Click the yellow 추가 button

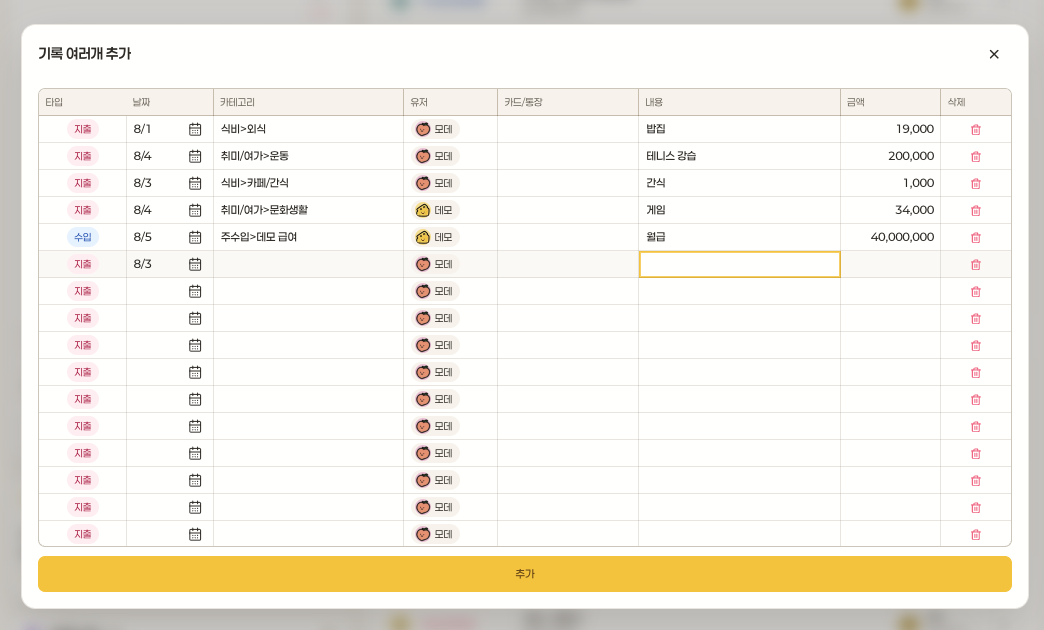coord(525,573)
